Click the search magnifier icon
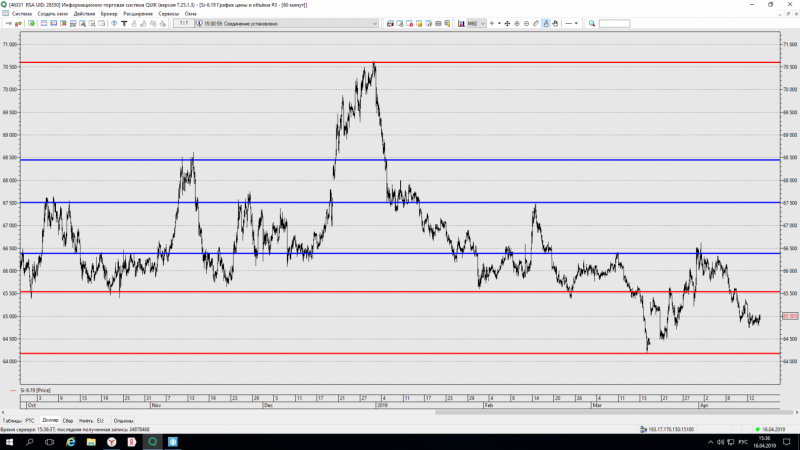 [592, 23]
